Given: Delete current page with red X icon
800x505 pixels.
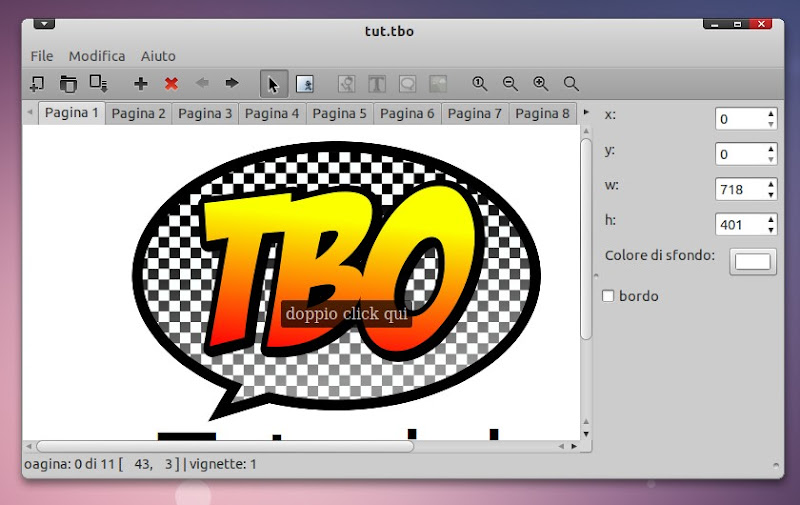Looking at the screenshot, I should 171,84.
